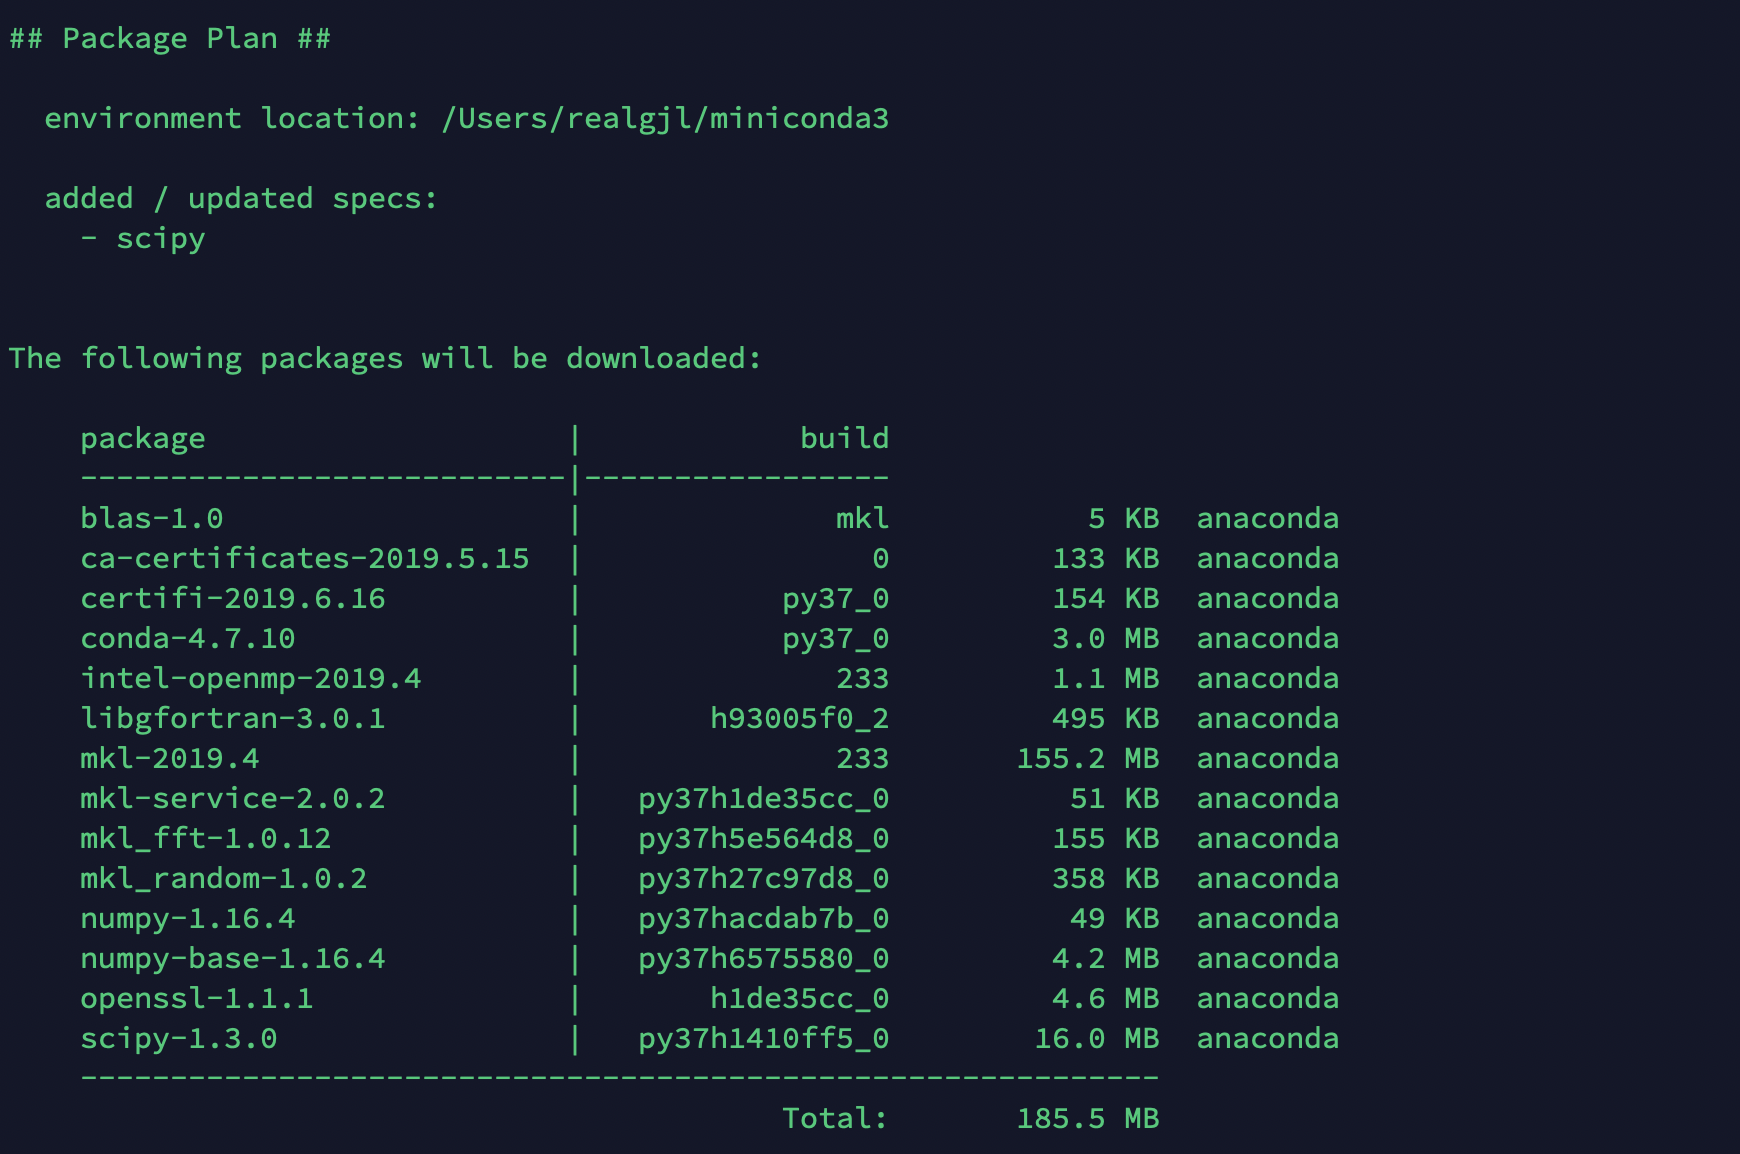This screenshot has height=1154, width=1740.
Task: Click the h93005f0_2 build string
Action: (x=799, y=719)
